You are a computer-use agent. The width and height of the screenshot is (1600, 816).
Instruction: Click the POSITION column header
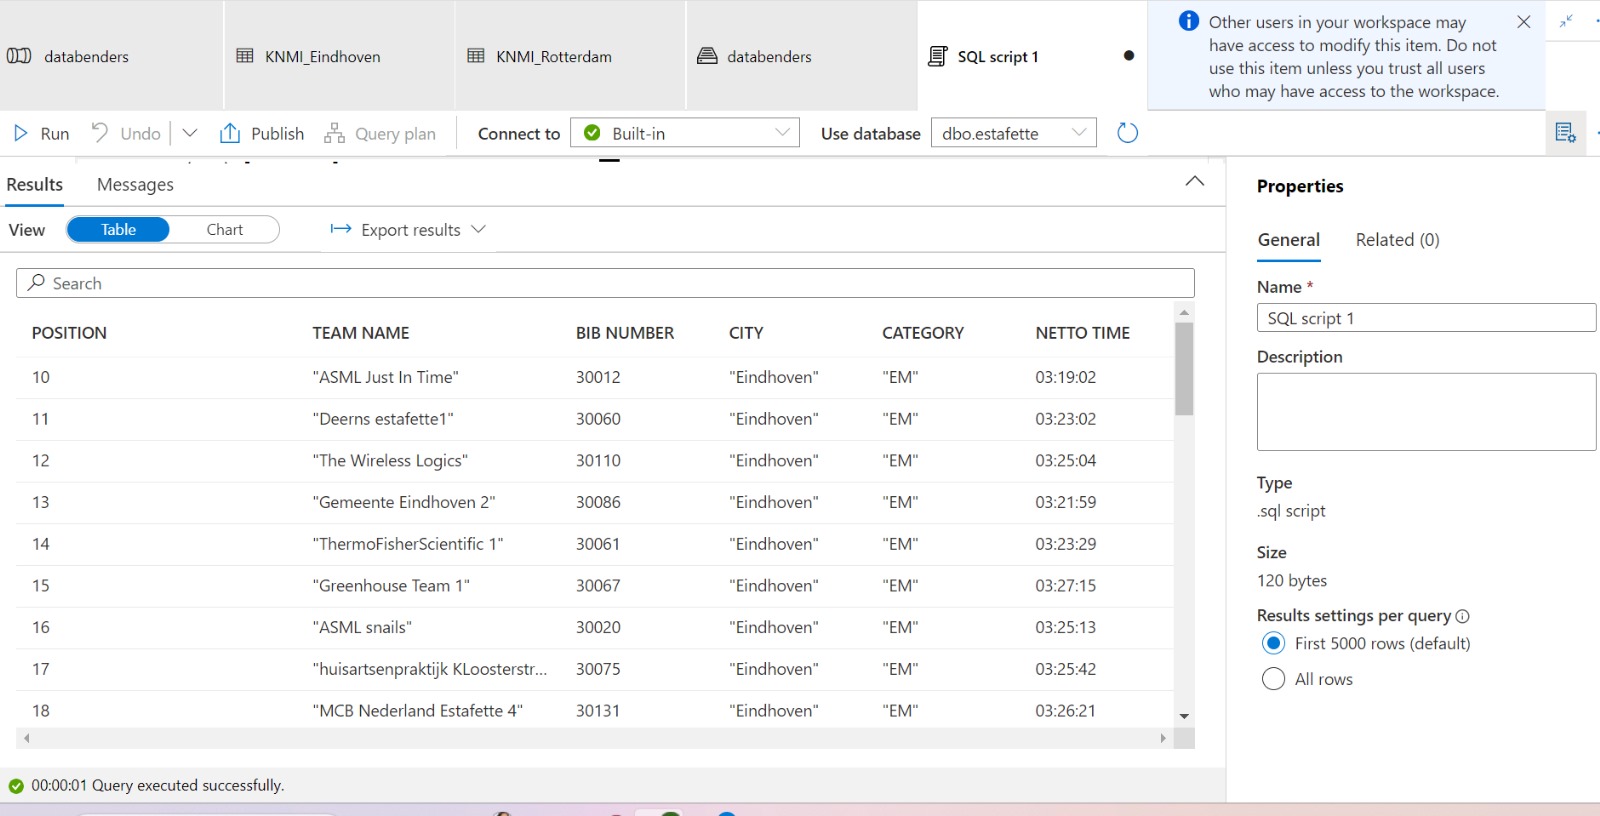[69, 333]
